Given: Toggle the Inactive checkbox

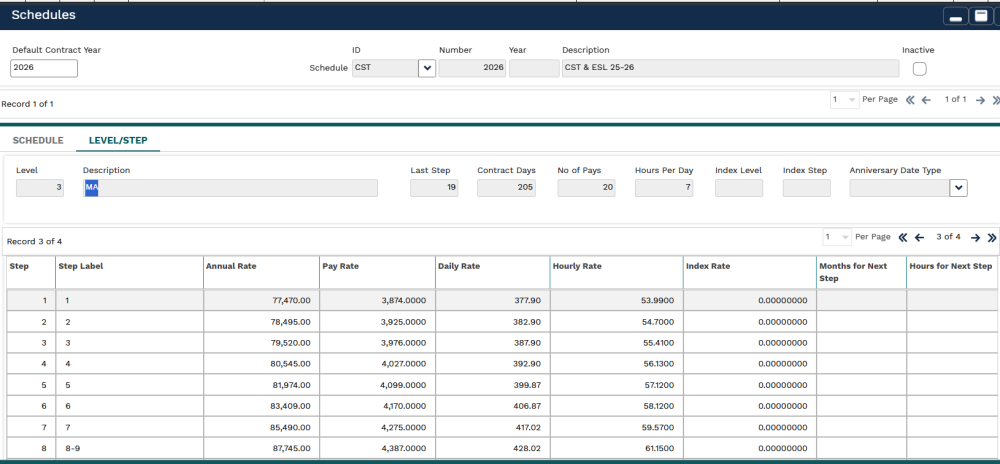Looking at the screenshot, I should (919, 69).
